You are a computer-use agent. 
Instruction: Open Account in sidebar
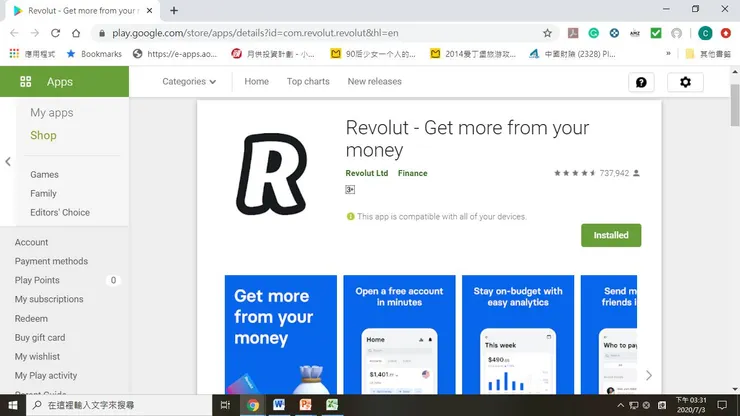[x=32, y=242]
